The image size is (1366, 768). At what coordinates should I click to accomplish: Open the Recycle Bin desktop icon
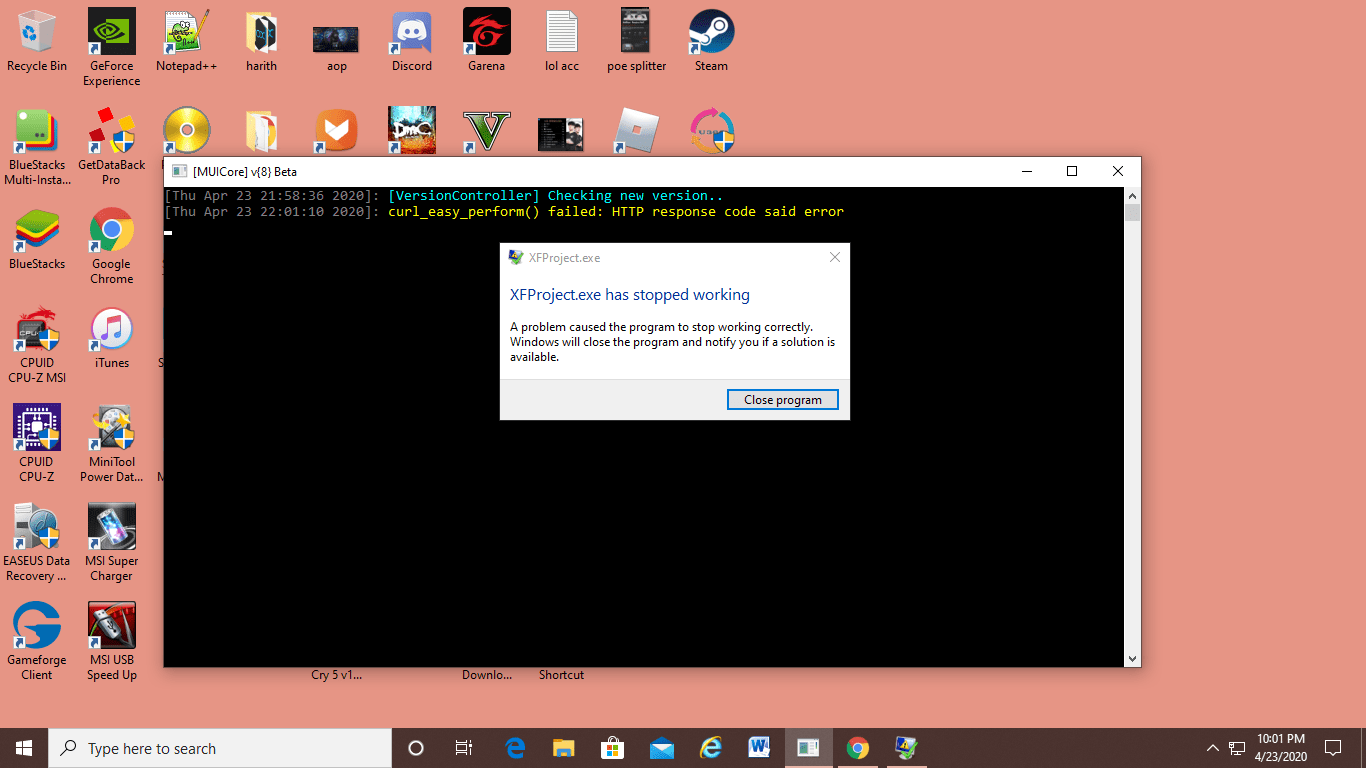point(37,41)
